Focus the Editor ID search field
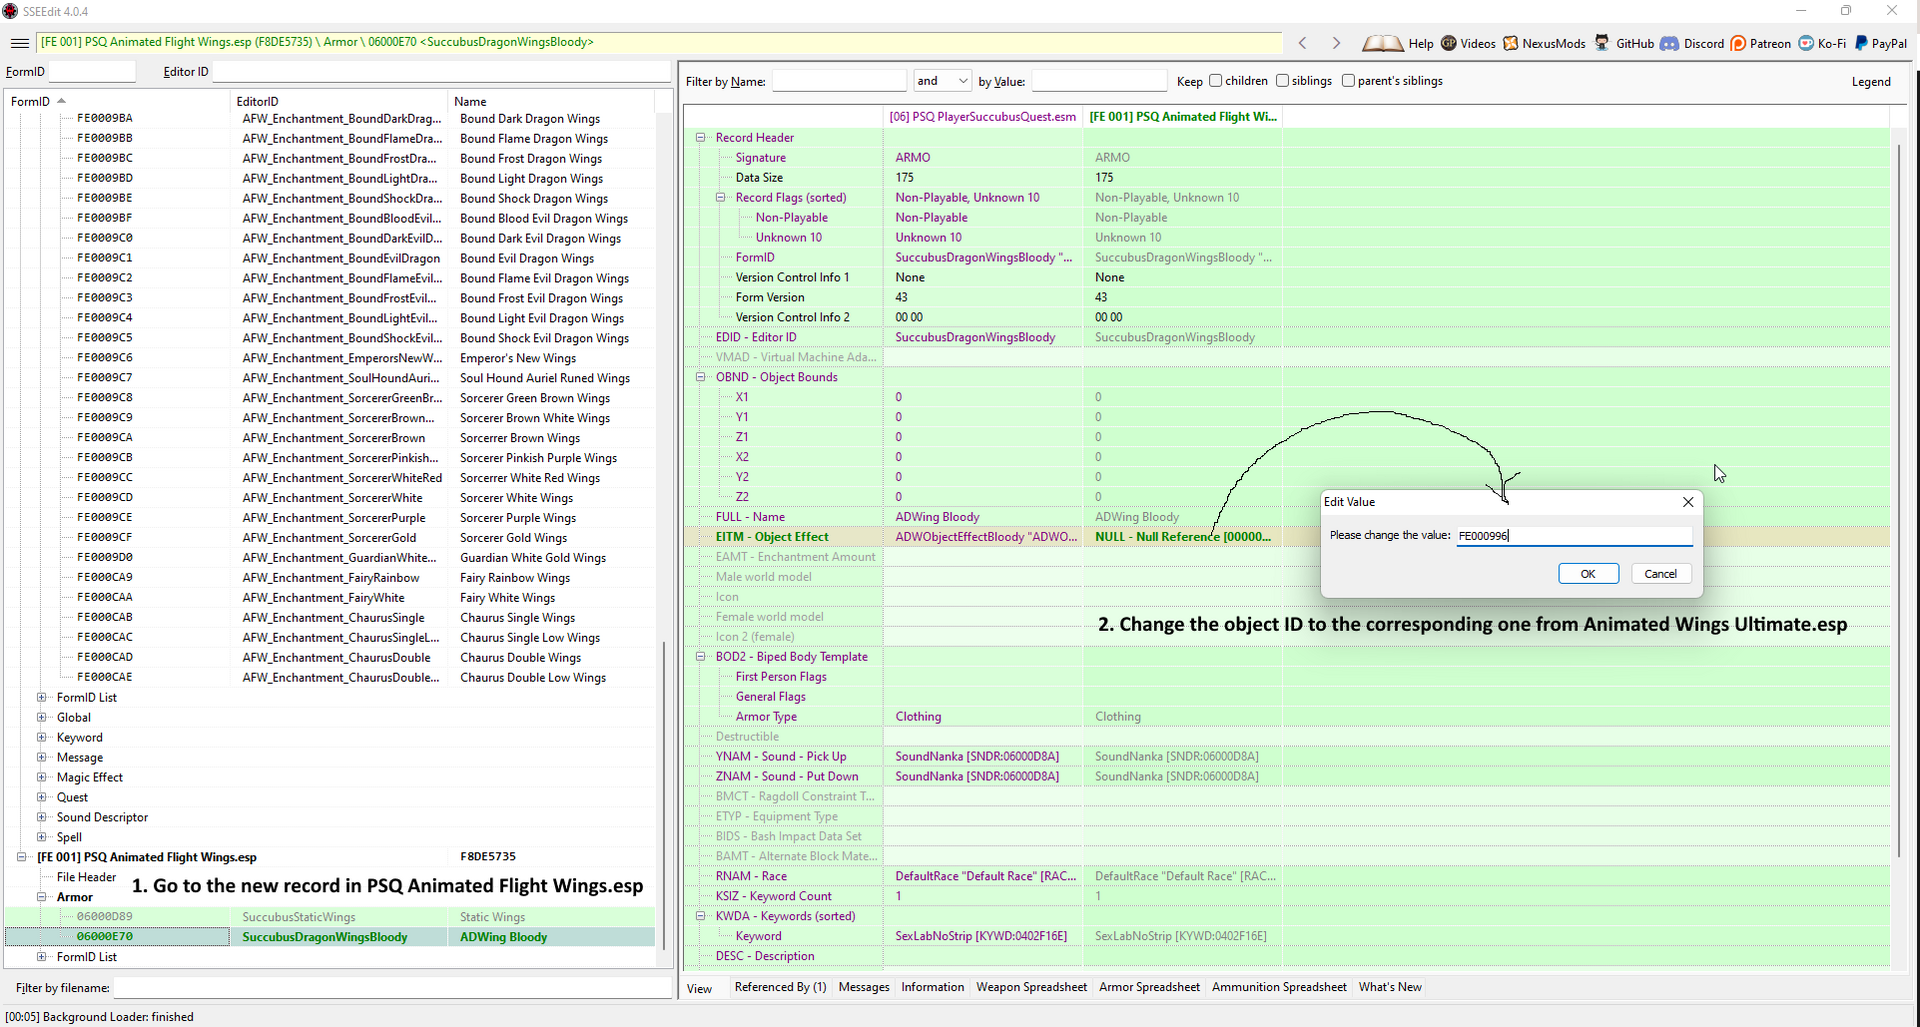The width and height of the screenshot is (1920, 1027). pyautogui.click(x=441, y=72)
